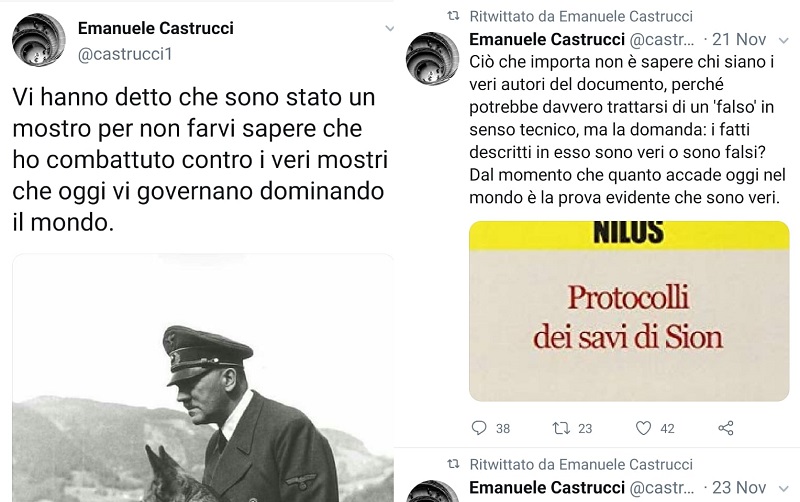The height and width of the screenshot is (502, 800).
Task: Click retweet indicator icon above 23 Nov tweet
Action: [453, 464]
